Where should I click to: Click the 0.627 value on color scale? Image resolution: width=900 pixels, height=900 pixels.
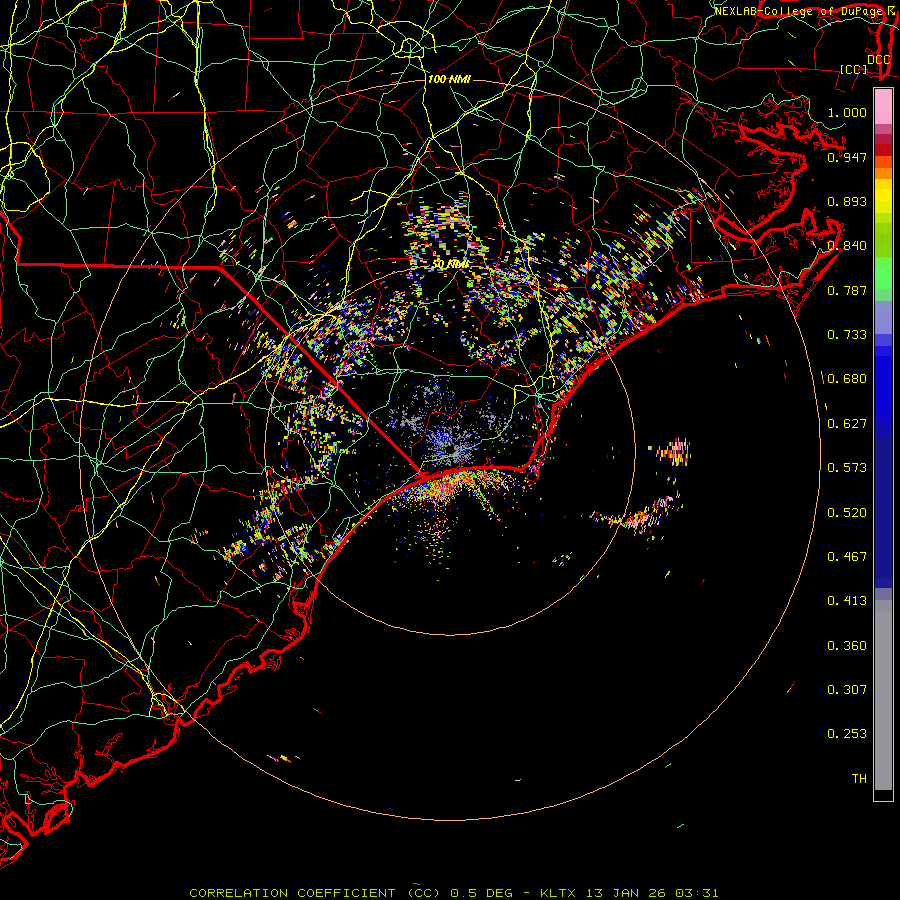(847, 424)
